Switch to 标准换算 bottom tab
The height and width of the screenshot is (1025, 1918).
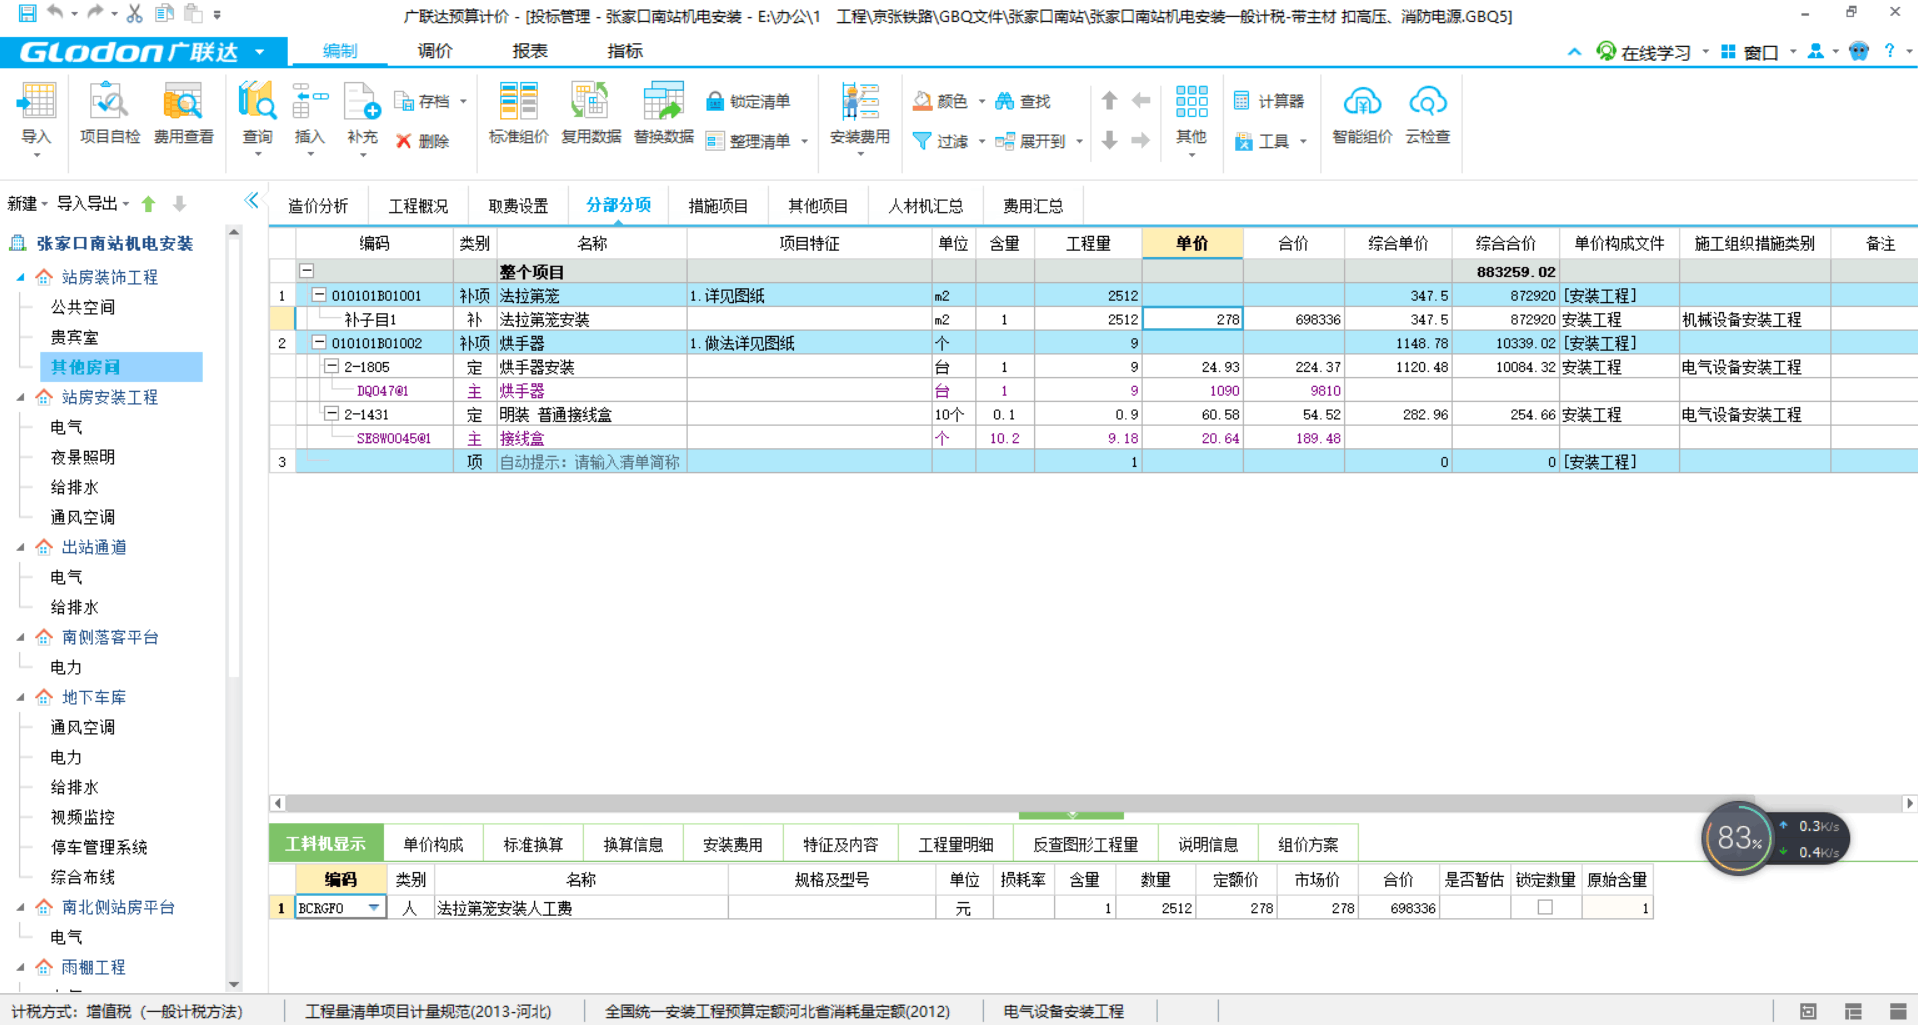[533, 844]
